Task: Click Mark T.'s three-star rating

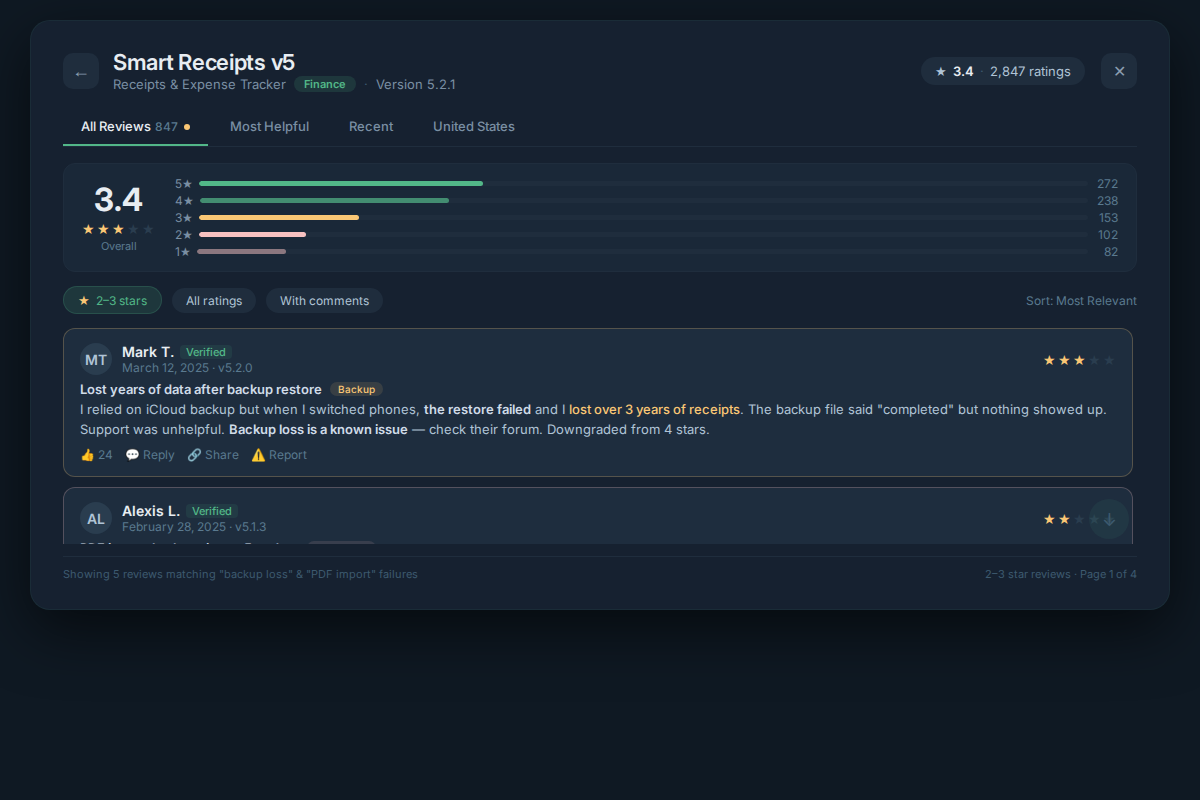Action: (1079, 360)
